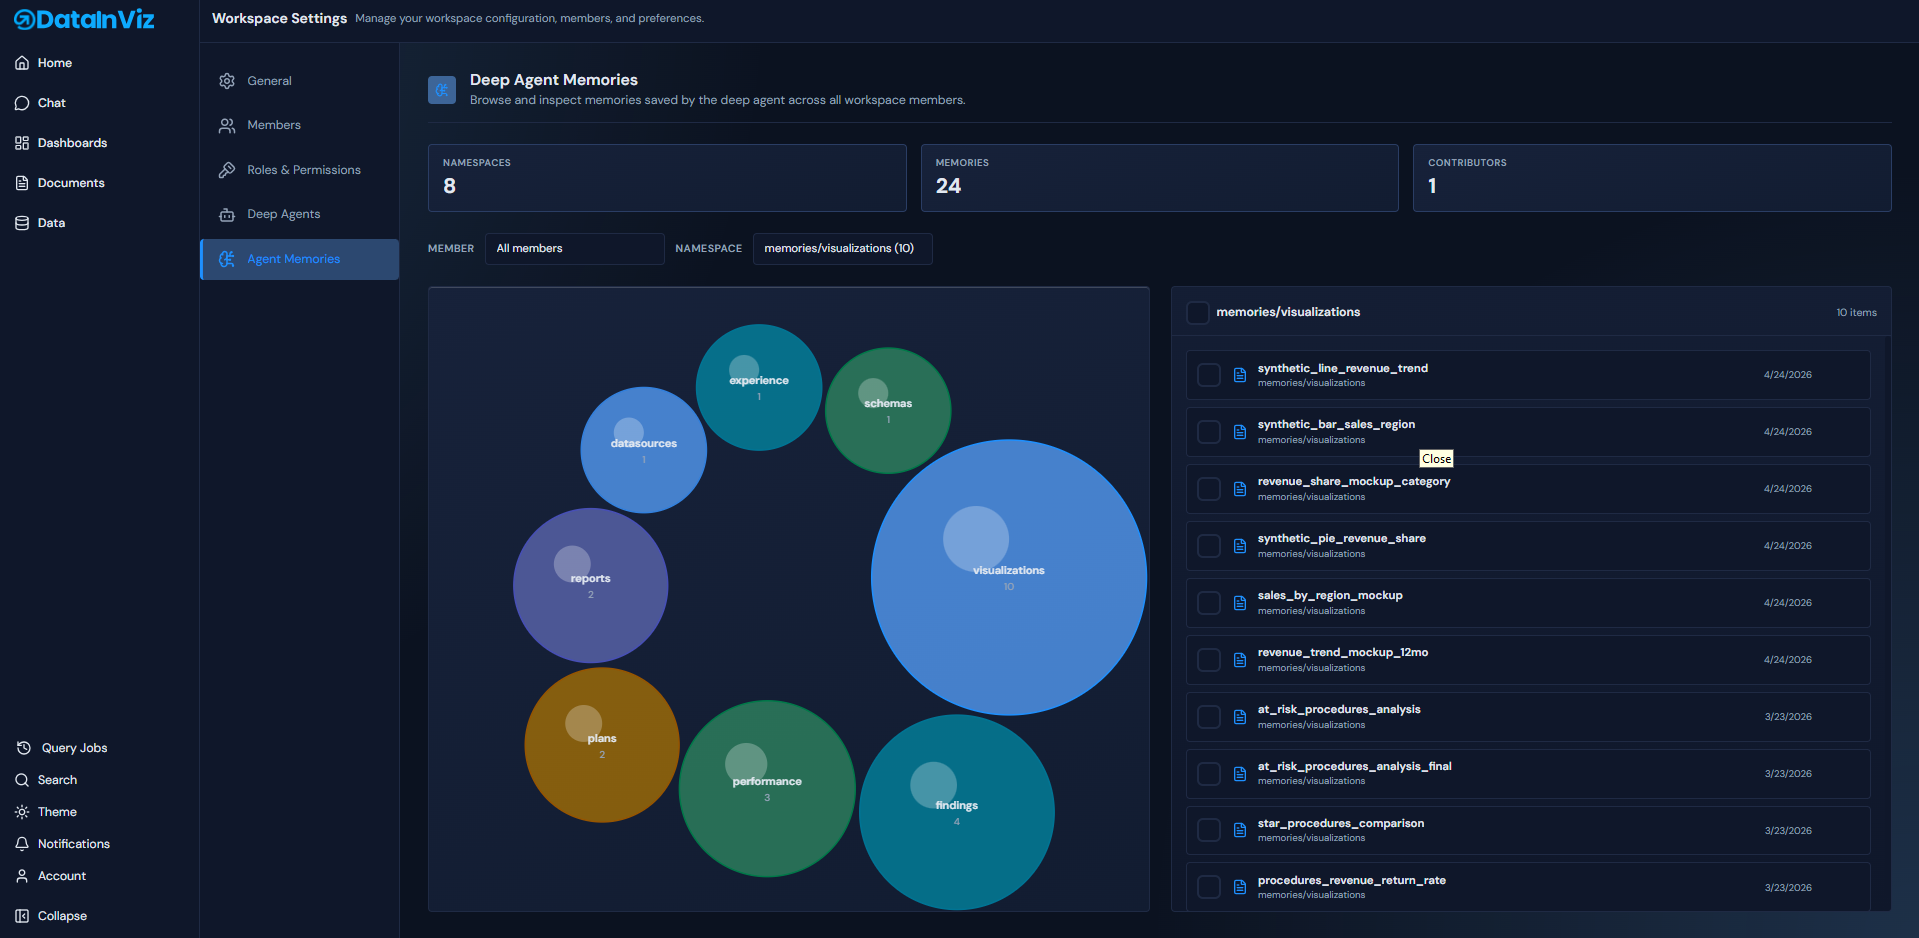Check the star_procedures_comparison checkbox
Viewport: 1919px width, 938px height.
(x=1209, y=830)
